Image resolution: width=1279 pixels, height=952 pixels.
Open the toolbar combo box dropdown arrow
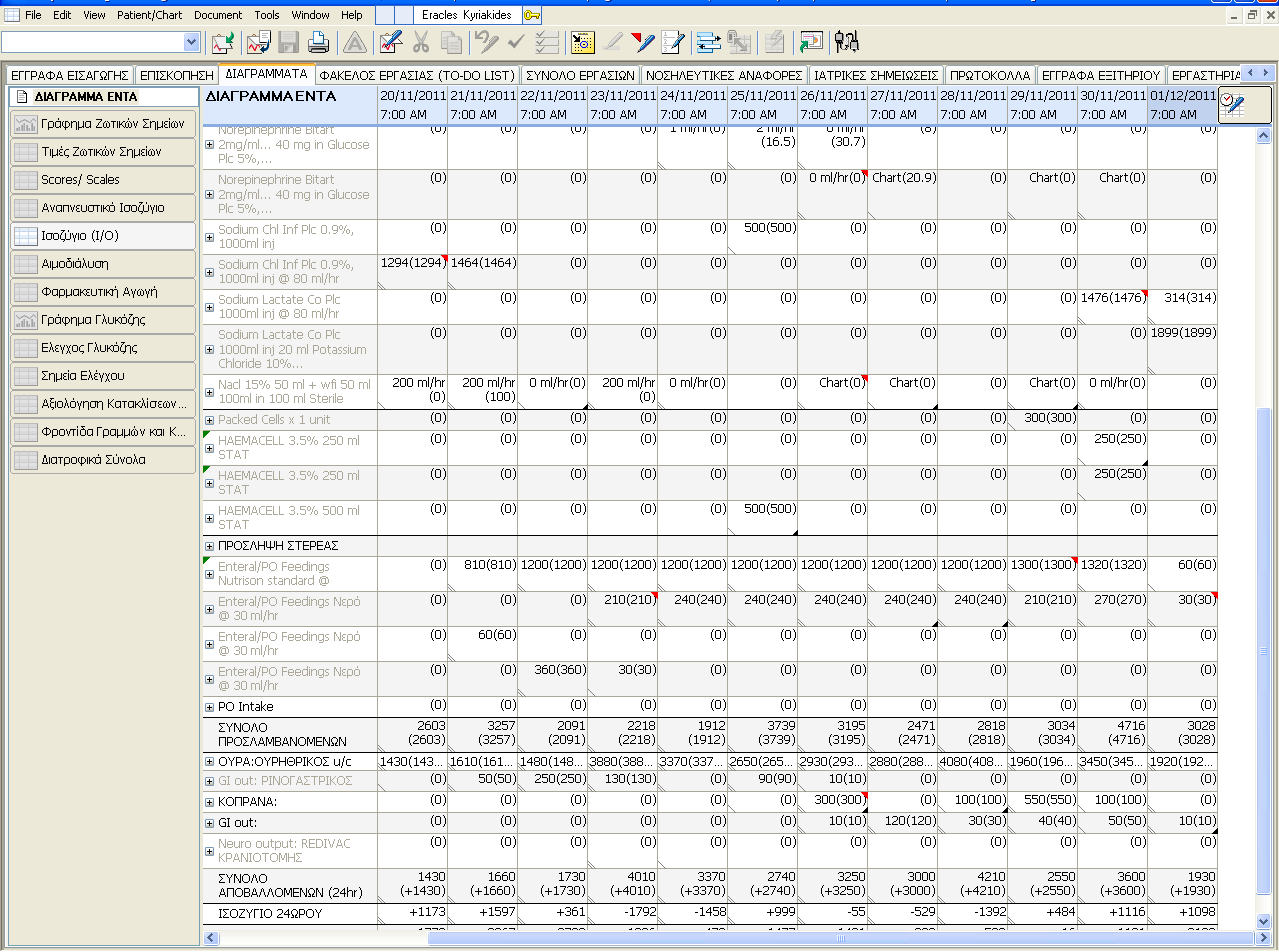tap(192, 42)
